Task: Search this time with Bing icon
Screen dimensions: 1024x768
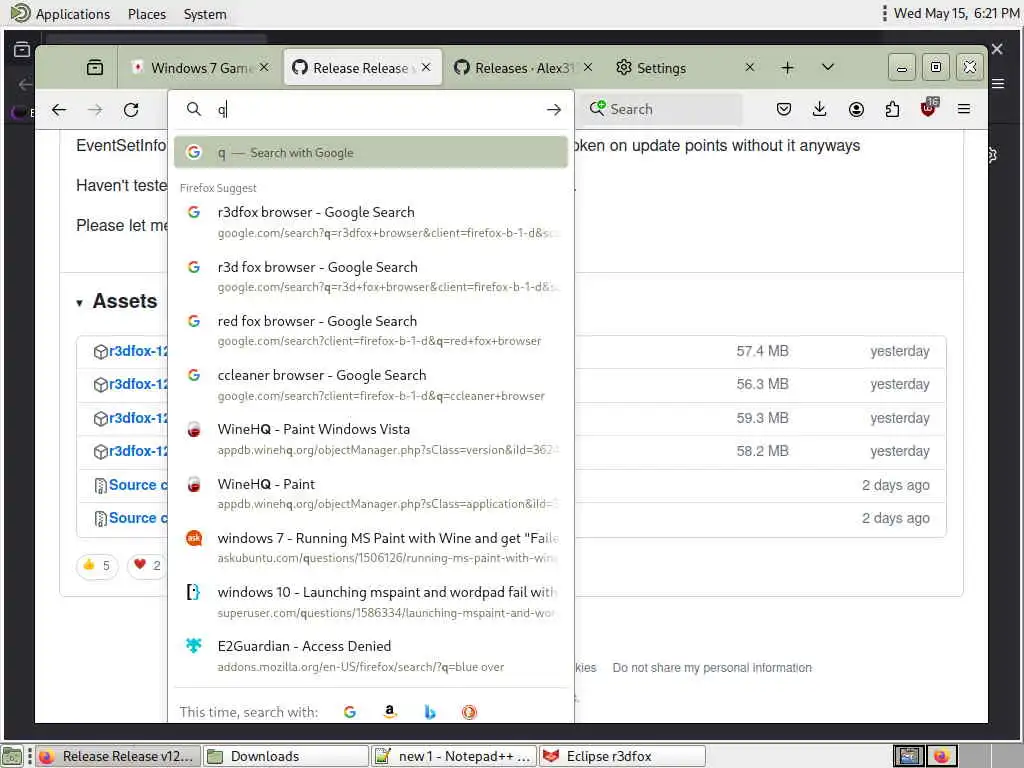Action: click(430, 712)
